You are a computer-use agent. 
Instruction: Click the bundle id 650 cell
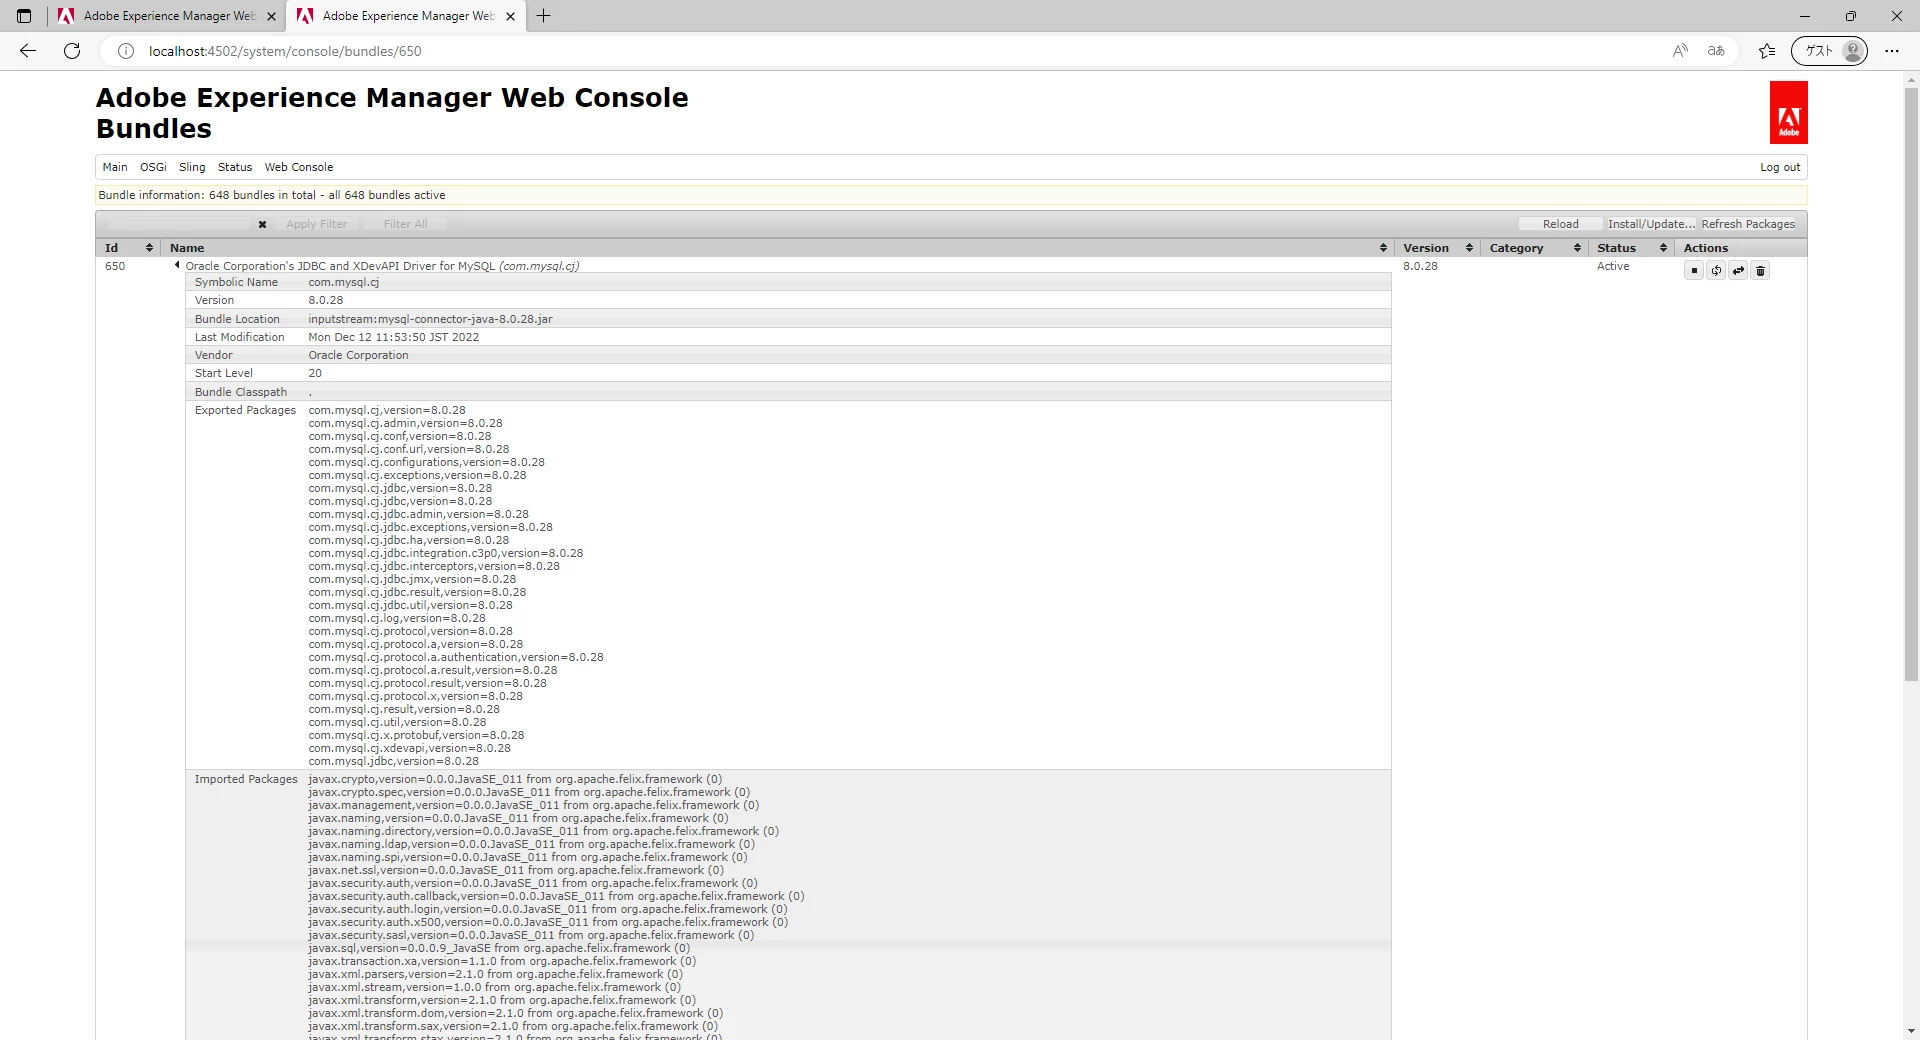pos(115,266)
